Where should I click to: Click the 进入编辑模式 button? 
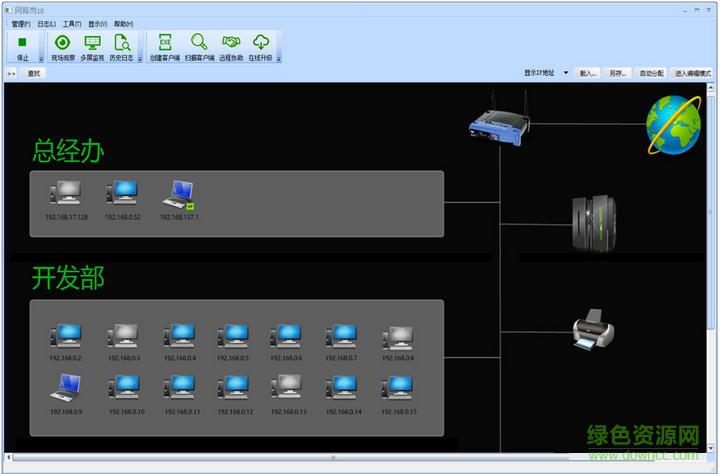point(693,73)
